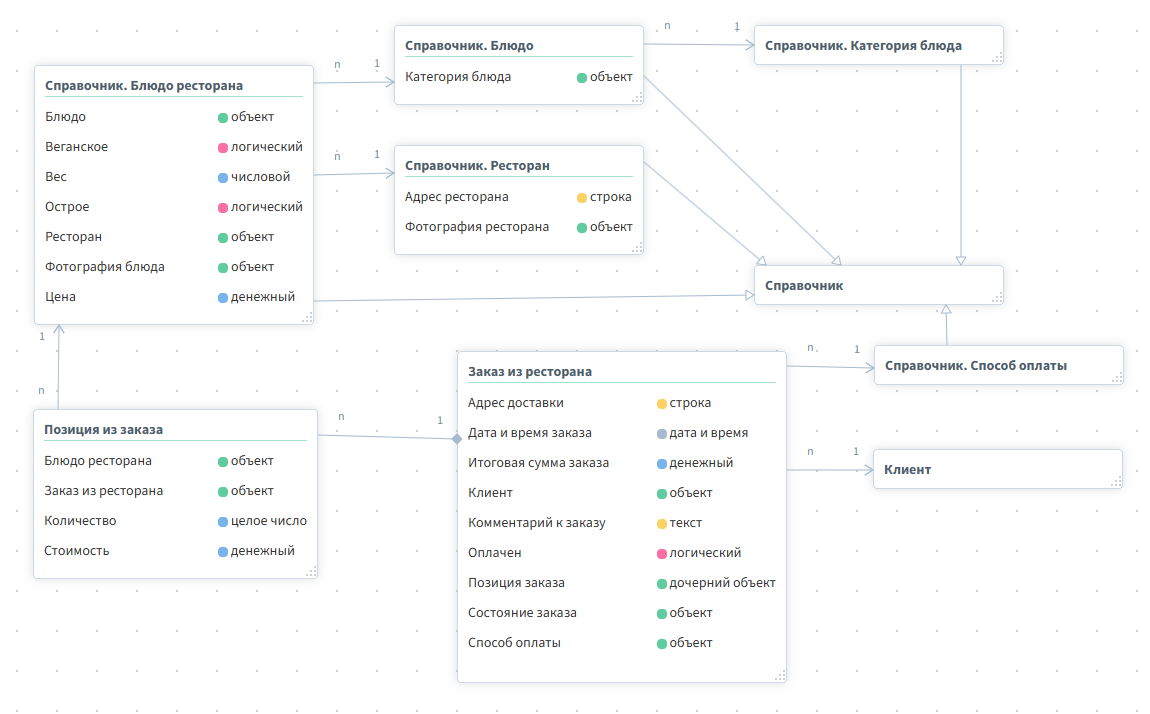The image size is (1150, 714).
Task: Click "Фотография блюда" attribute row
Action: 105,267
